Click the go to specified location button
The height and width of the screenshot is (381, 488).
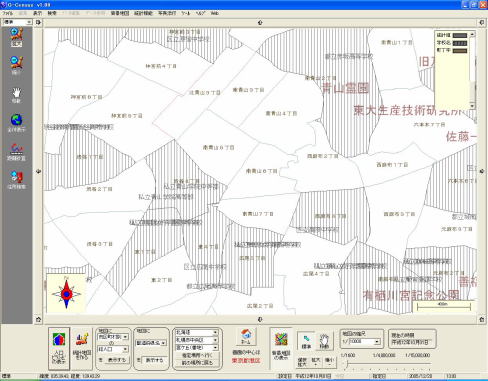[x=197, y=356]
